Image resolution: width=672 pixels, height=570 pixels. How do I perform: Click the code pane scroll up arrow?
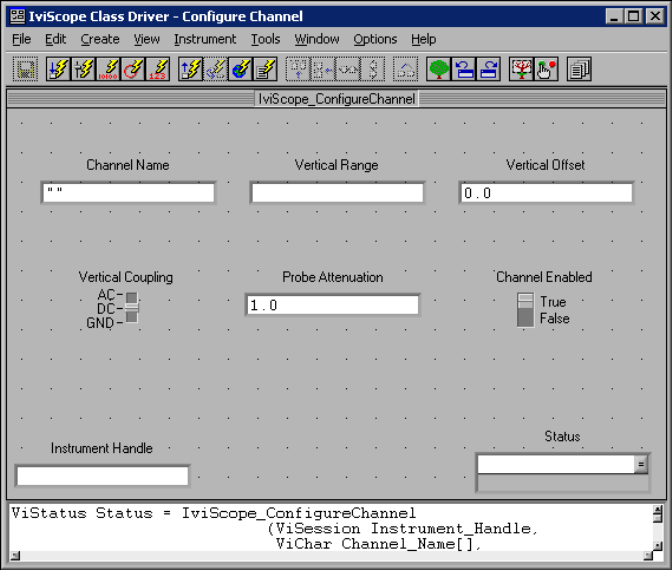pyautogui.click(x=657, y=510)
